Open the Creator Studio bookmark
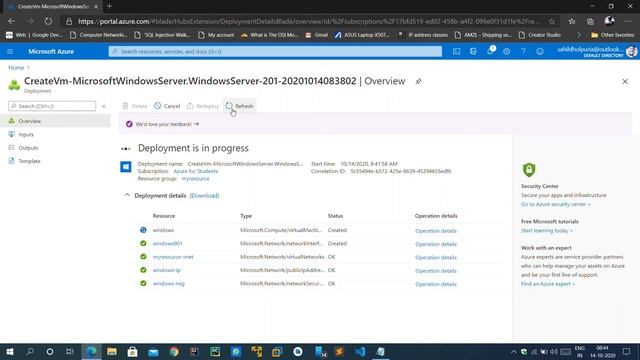 (x=540, y=35)
